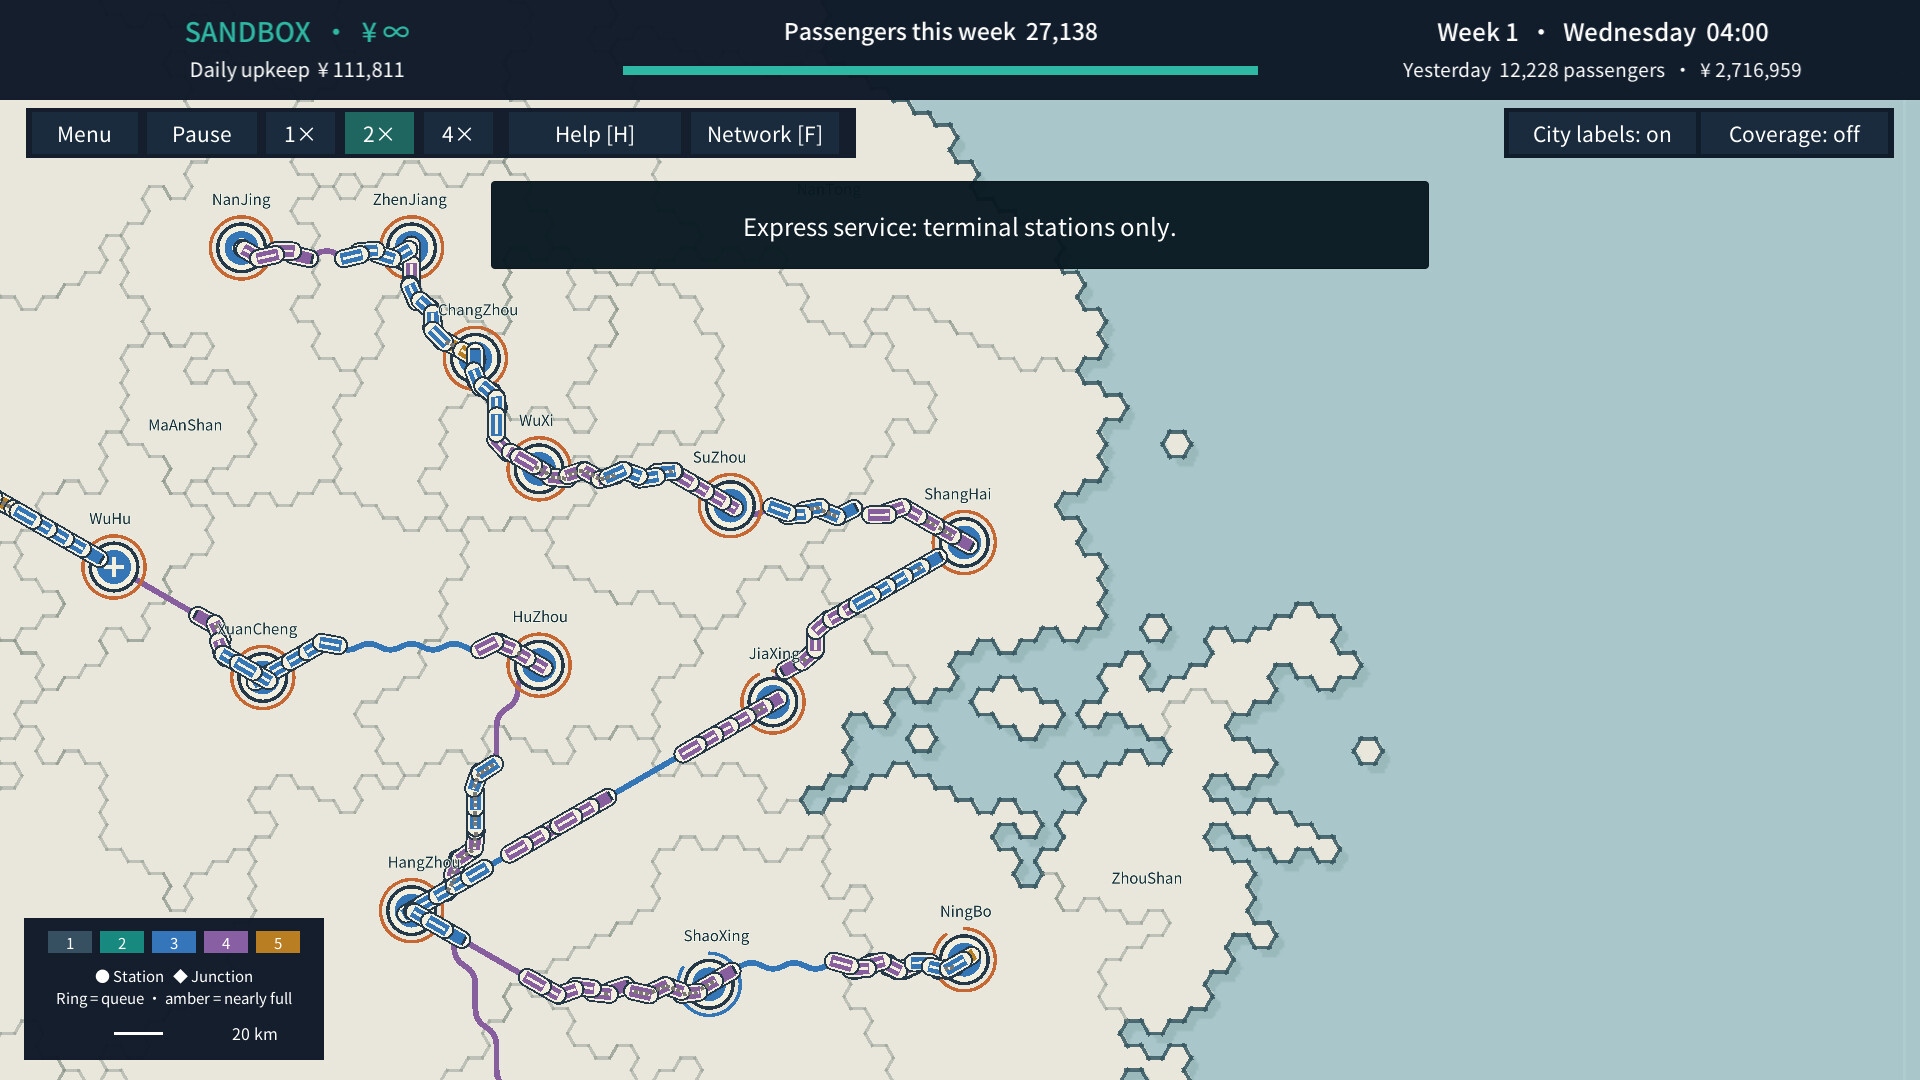Click the Week 1 Wednesday 04:00 clock
This screenshot has height=1080, width=1920.
(1602, 32)
